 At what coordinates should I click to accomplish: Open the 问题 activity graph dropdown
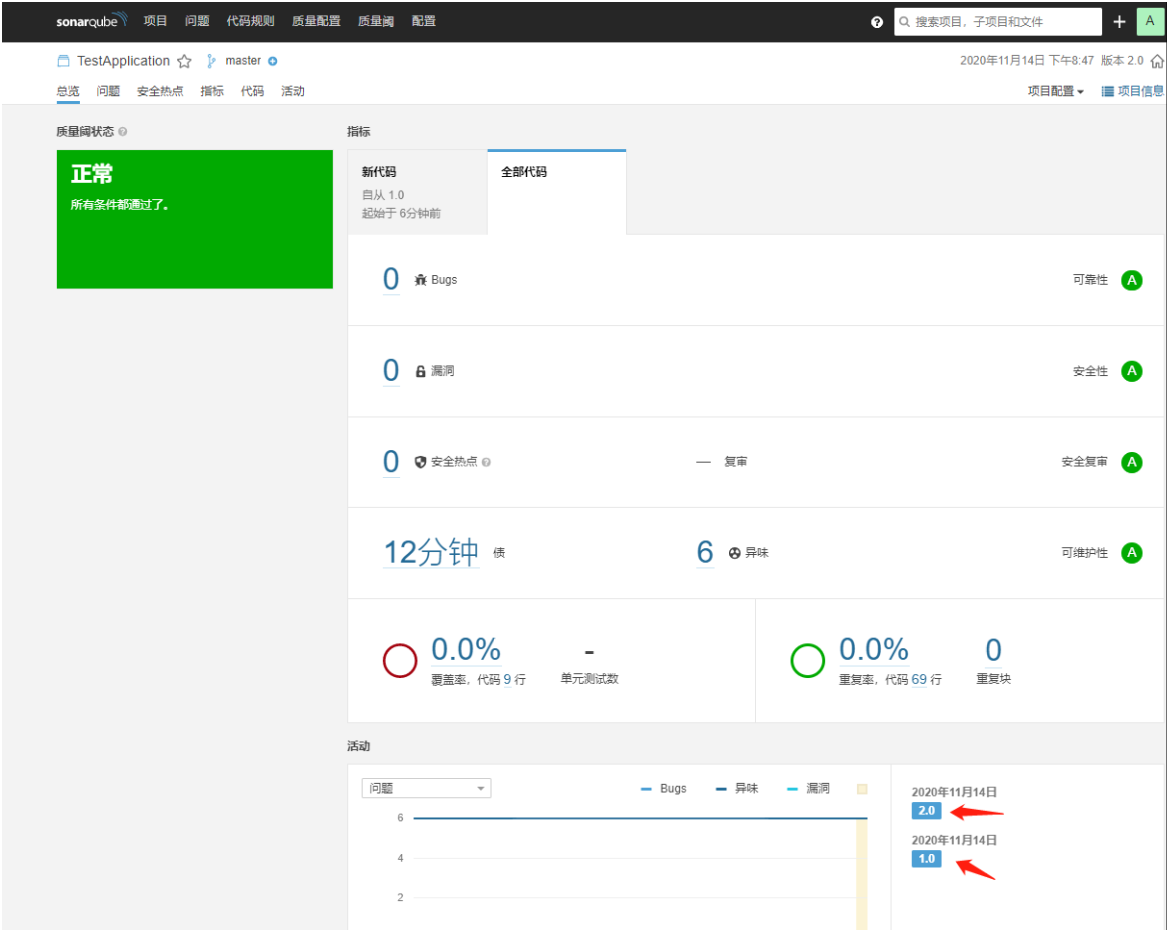pos(426,788)
